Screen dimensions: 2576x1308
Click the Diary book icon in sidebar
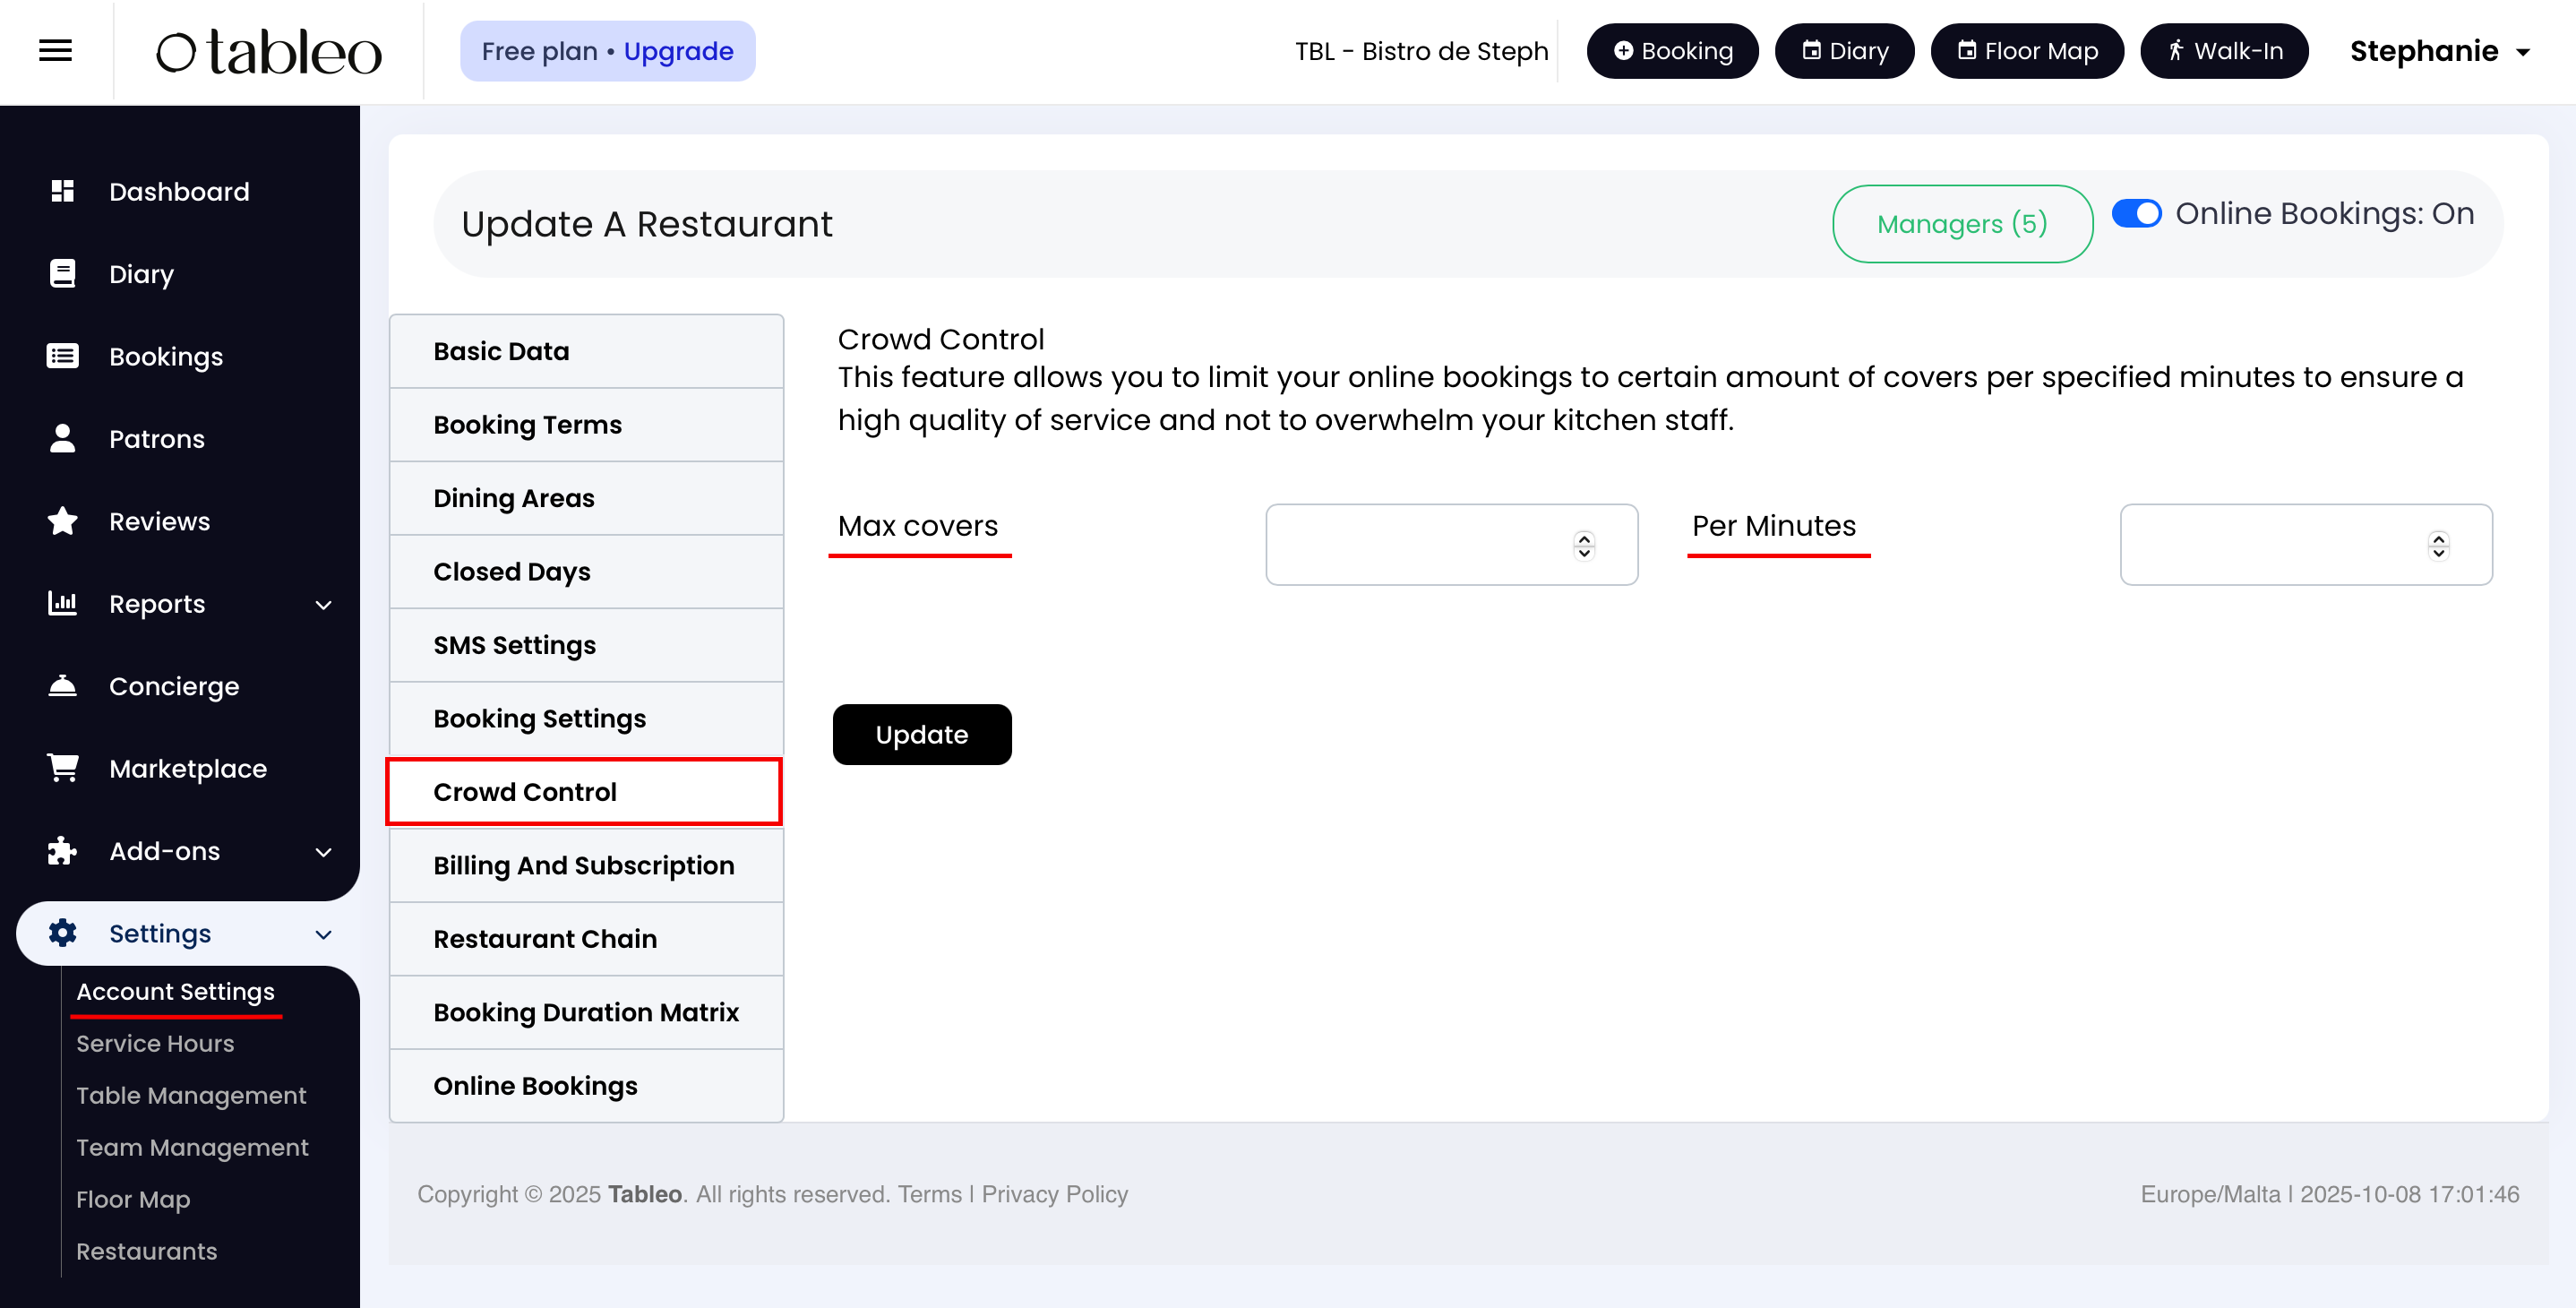click(x=63, y=273)
